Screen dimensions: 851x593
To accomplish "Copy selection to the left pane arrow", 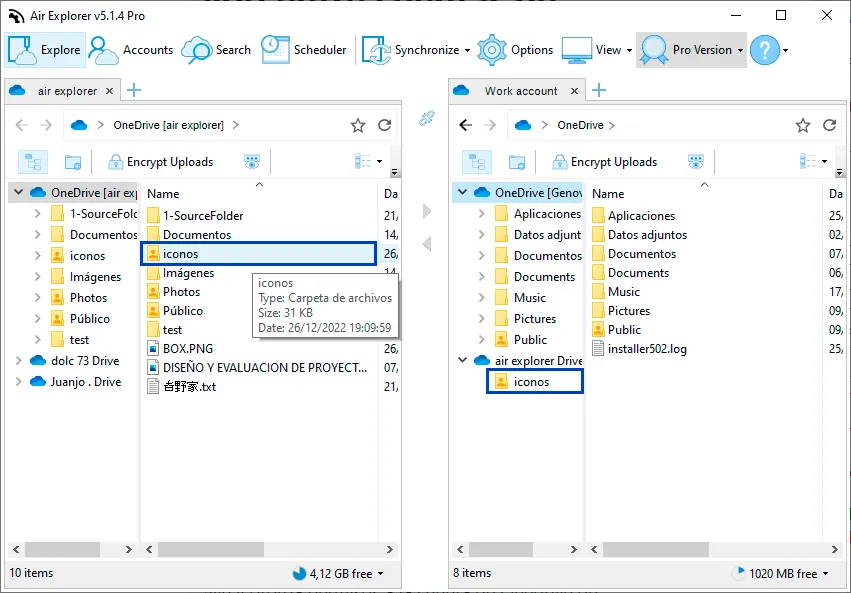I will coord(427,244).
